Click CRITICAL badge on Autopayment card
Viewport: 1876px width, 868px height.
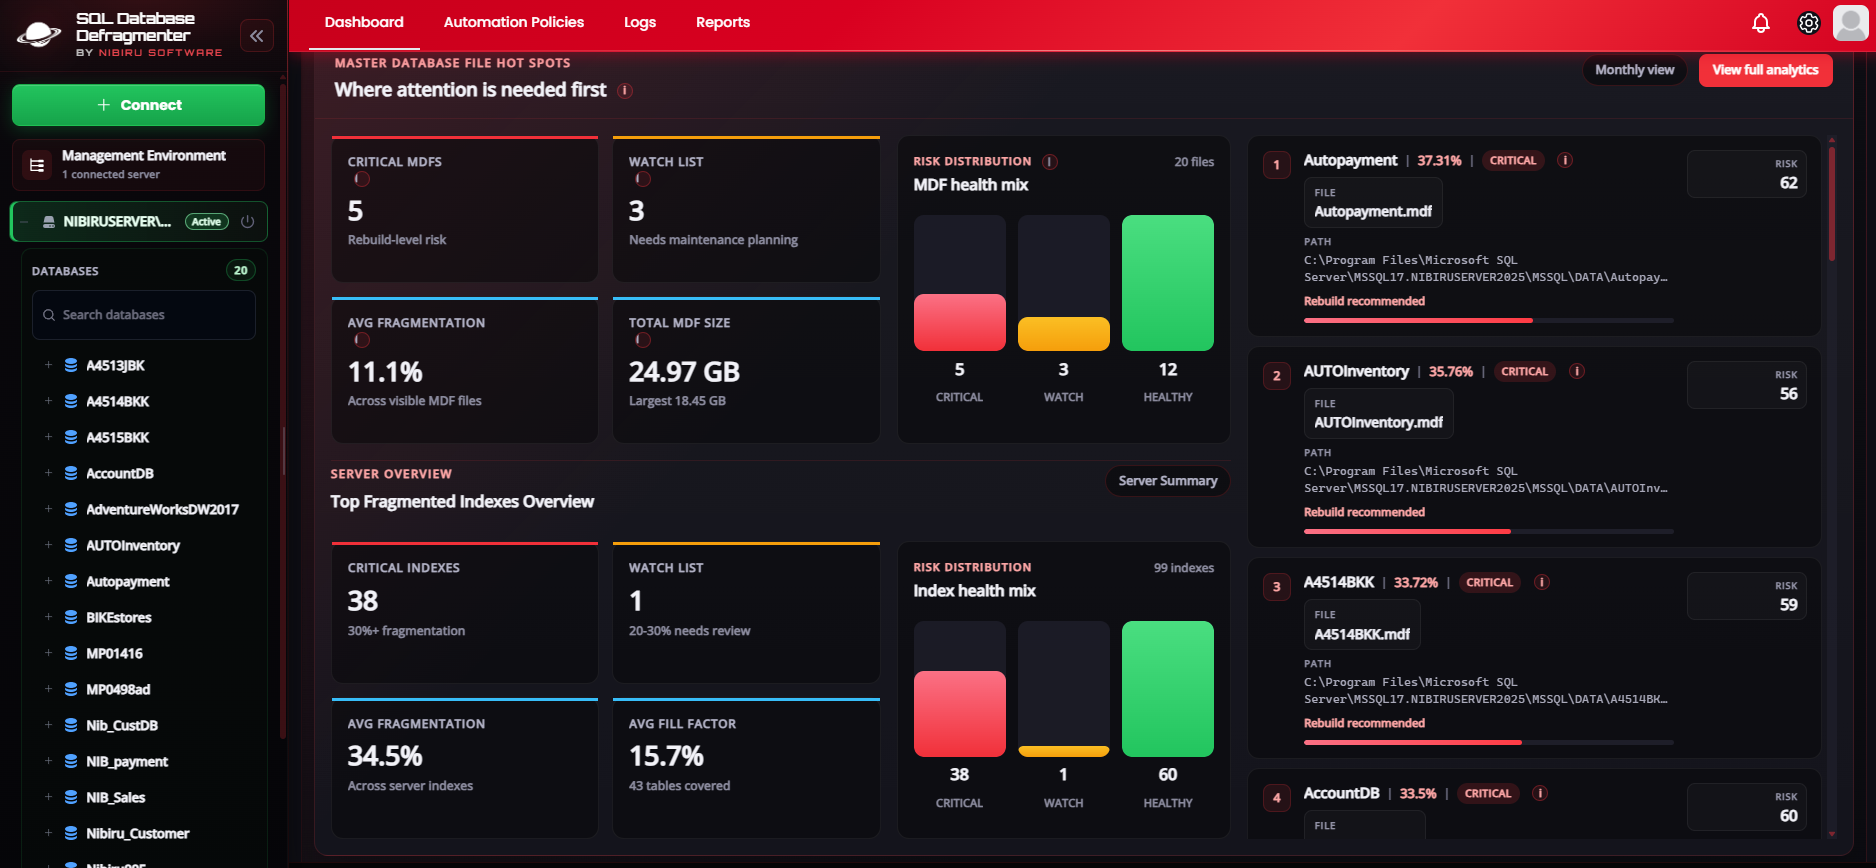coord(1513,160)
